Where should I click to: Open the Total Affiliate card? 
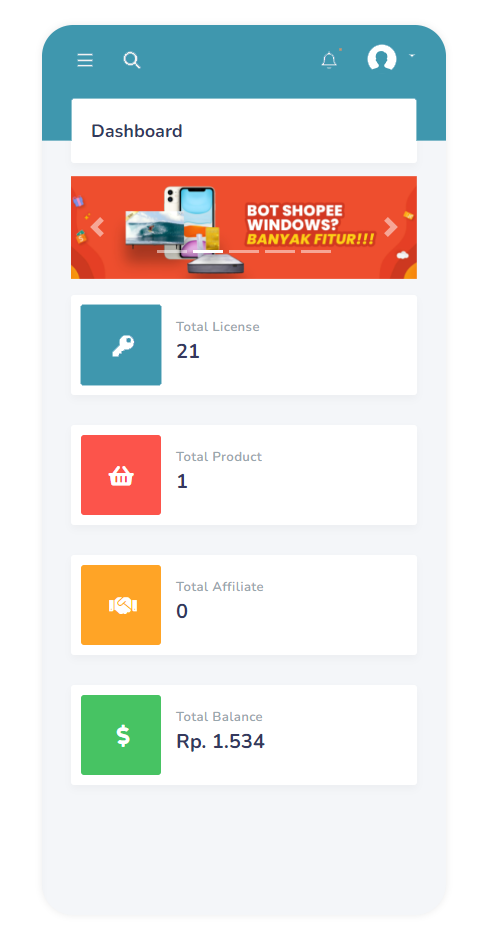244,605
